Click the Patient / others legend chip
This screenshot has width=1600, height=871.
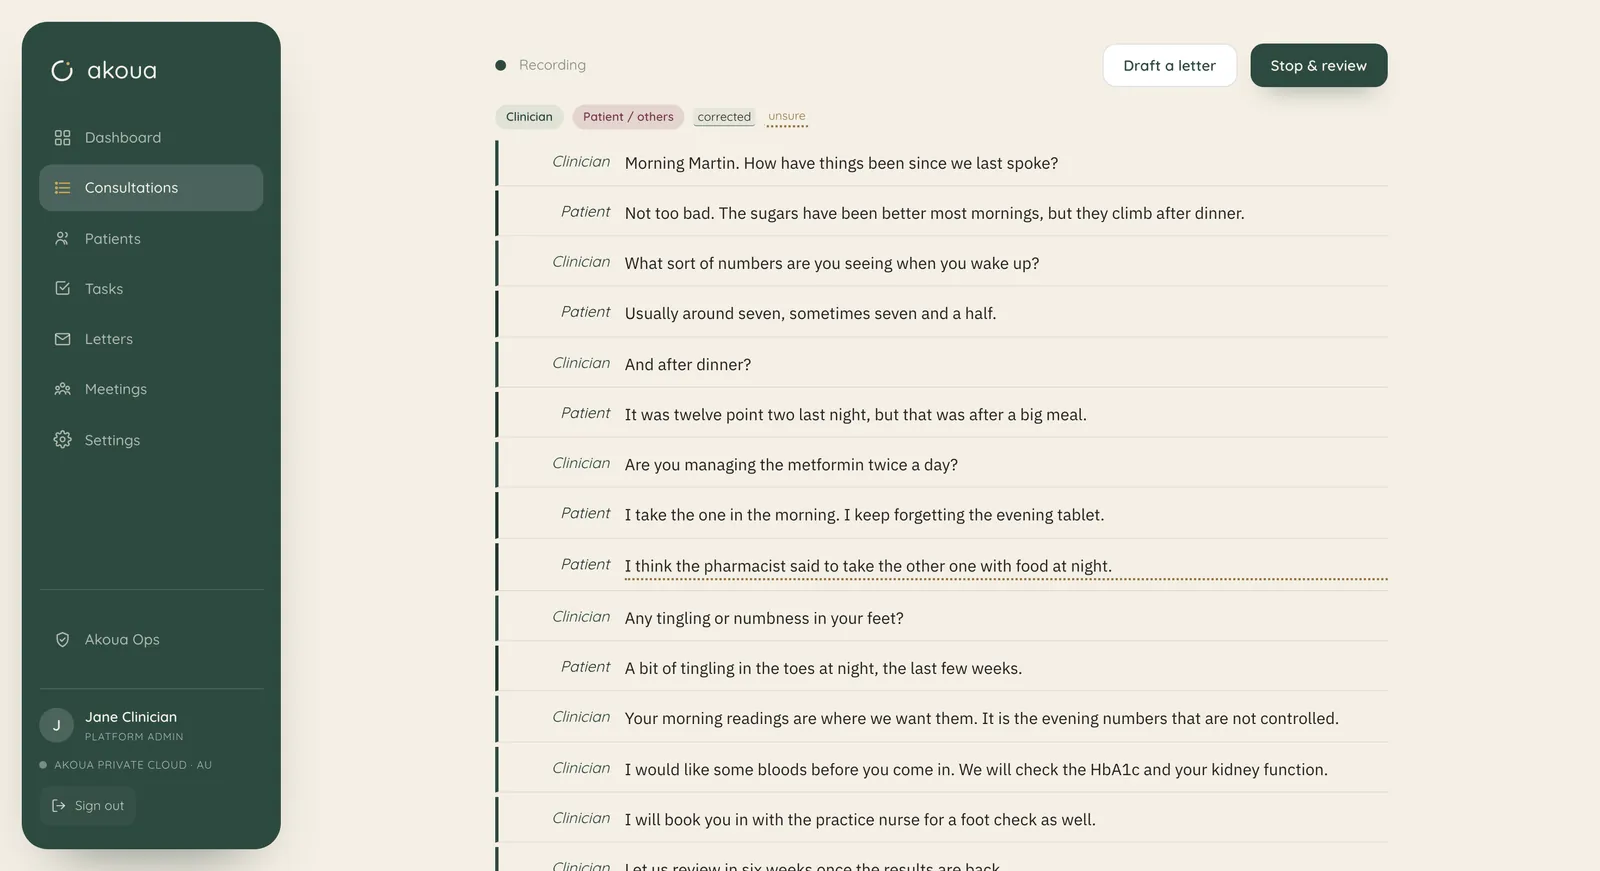coord(628,117)
